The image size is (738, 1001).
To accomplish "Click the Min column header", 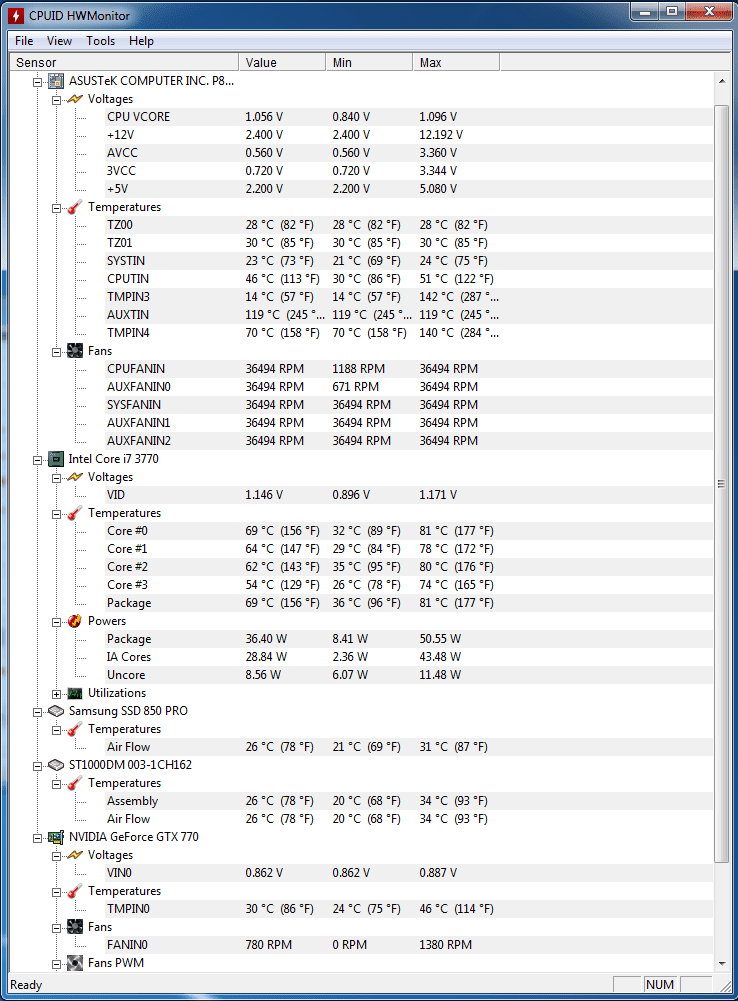I will coord(369,62).
